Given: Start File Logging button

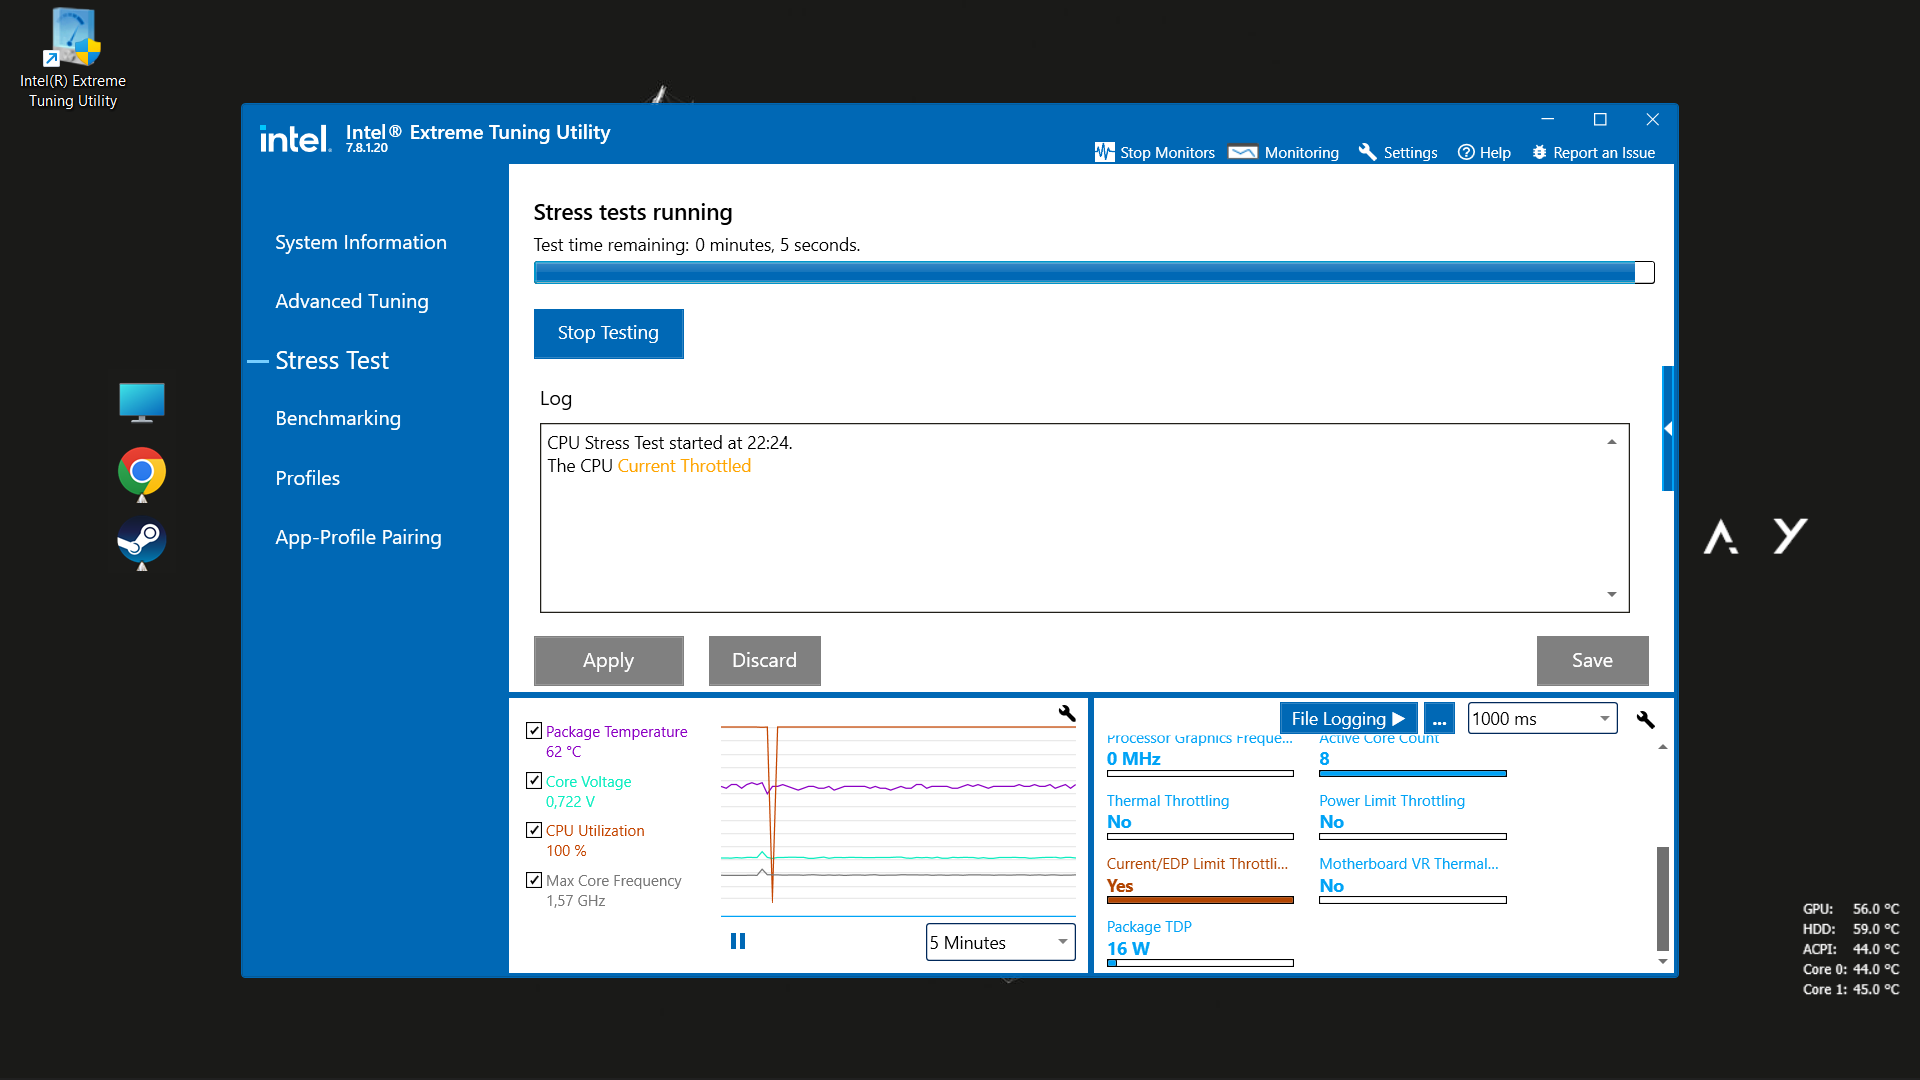Looking at the screenshot, I should 1347,718.
